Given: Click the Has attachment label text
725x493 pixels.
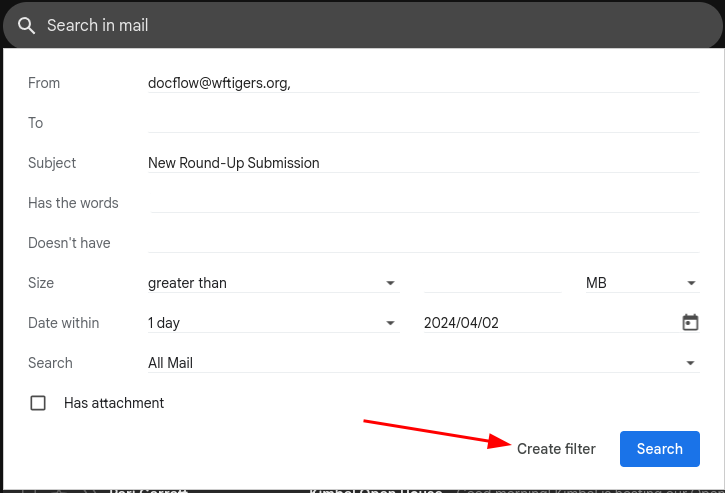Looking at the screenshot, I should pyautogui.click(x=114, y=403).
